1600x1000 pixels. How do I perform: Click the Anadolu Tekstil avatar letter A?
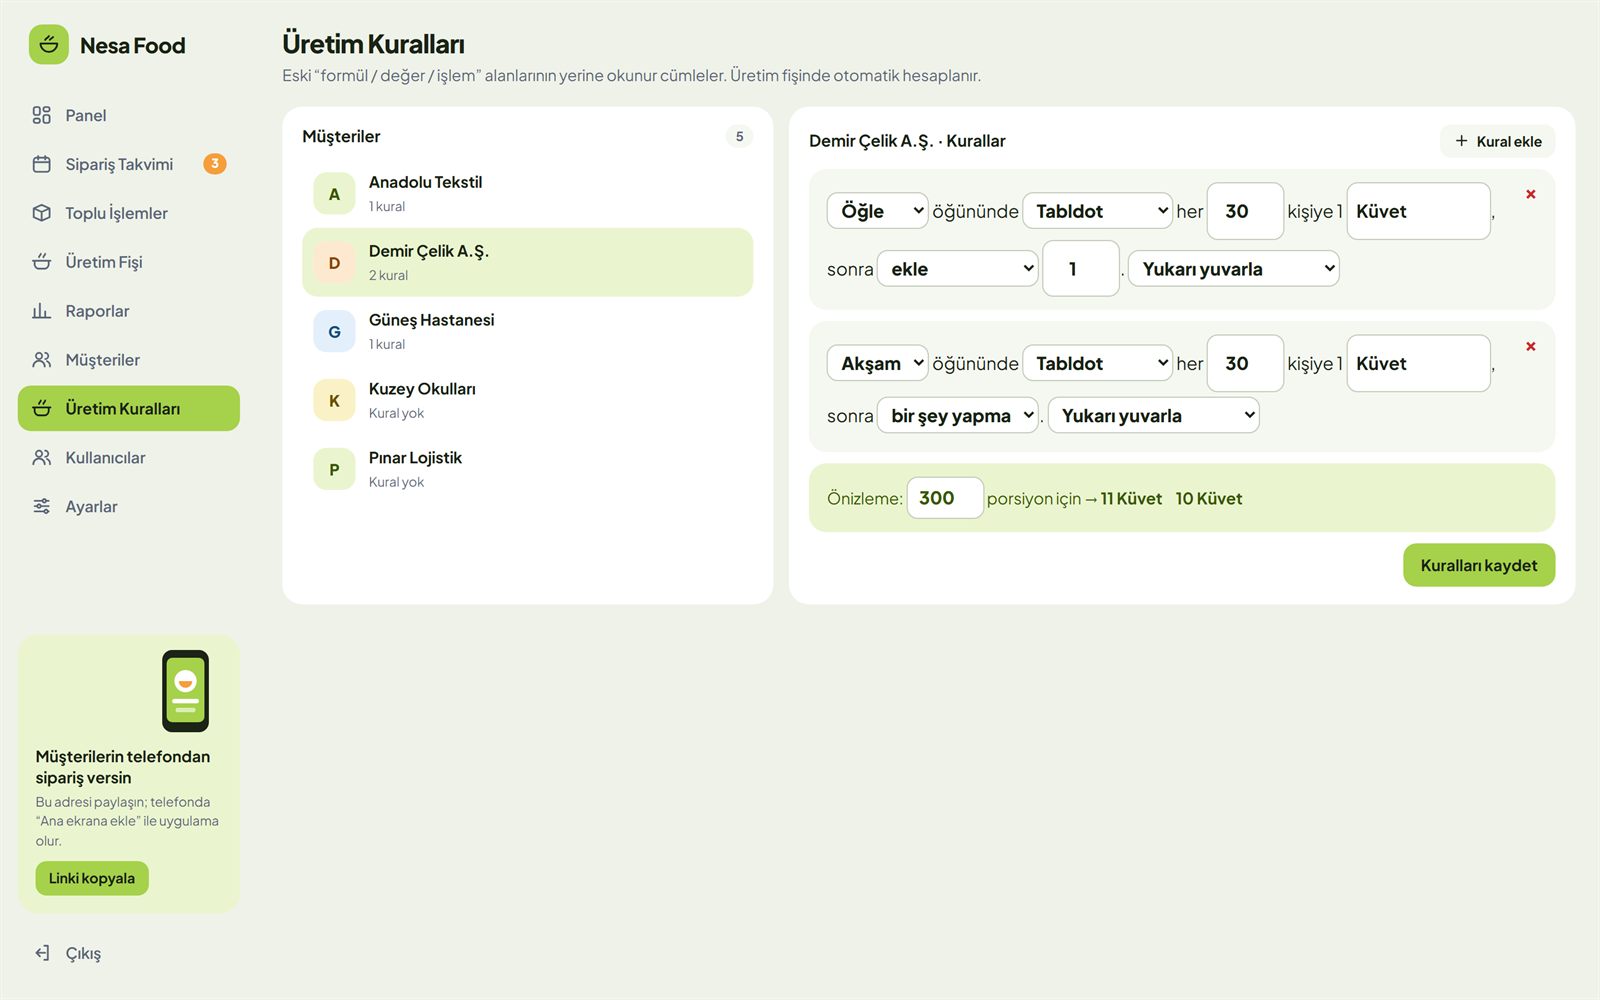[x=334, y=194]
